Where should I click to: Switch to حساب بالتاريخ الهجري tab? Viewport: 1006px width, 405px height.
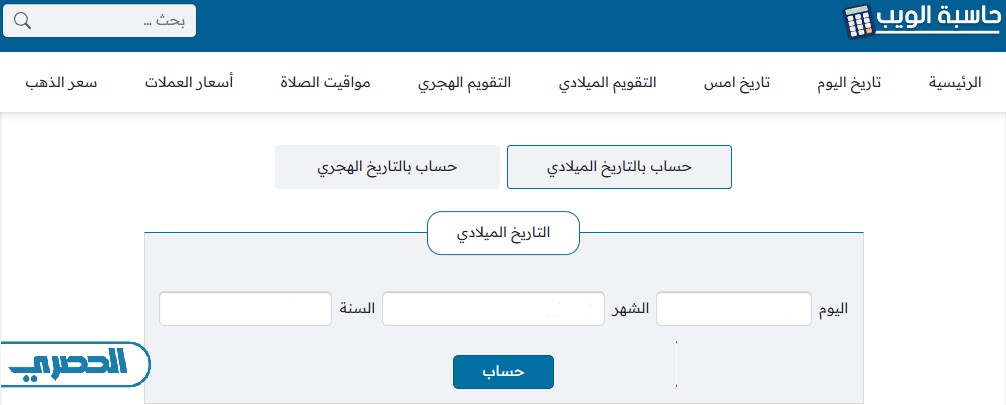pyautogui.click(x=387, y=167)
